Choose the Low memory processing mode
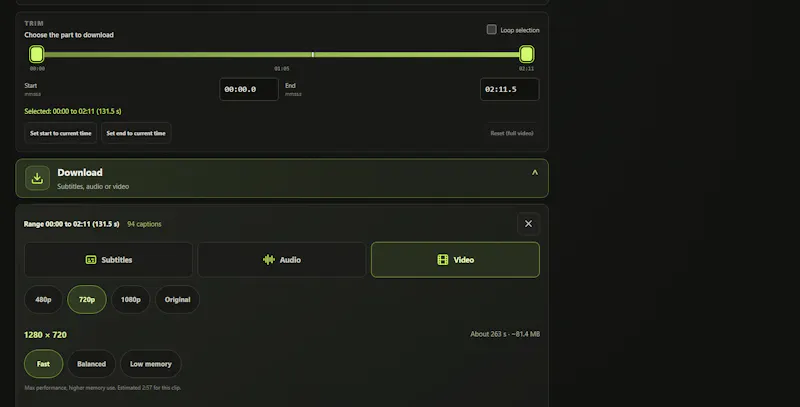 tap(151, 364)
